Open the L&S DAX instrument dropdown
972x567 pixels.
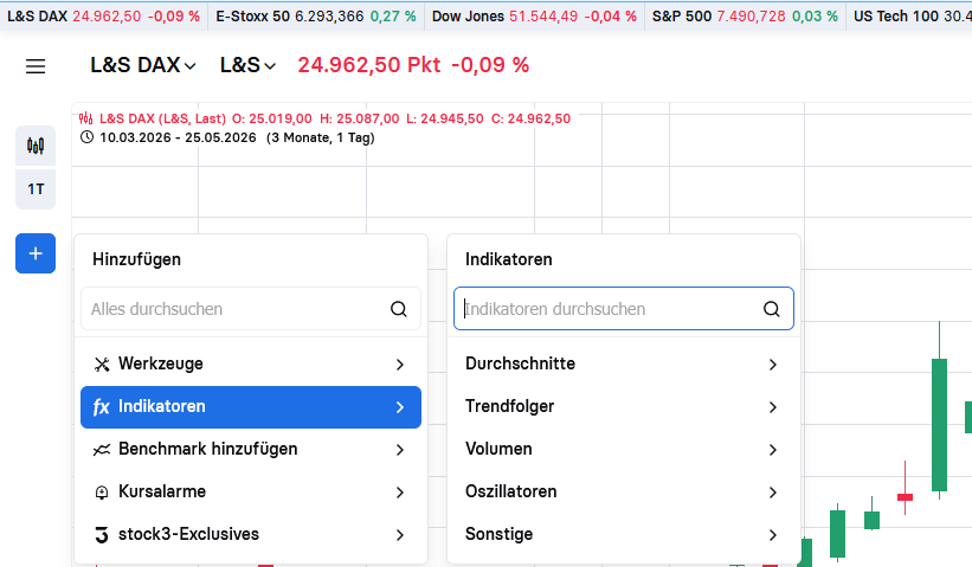click(143, 65)
